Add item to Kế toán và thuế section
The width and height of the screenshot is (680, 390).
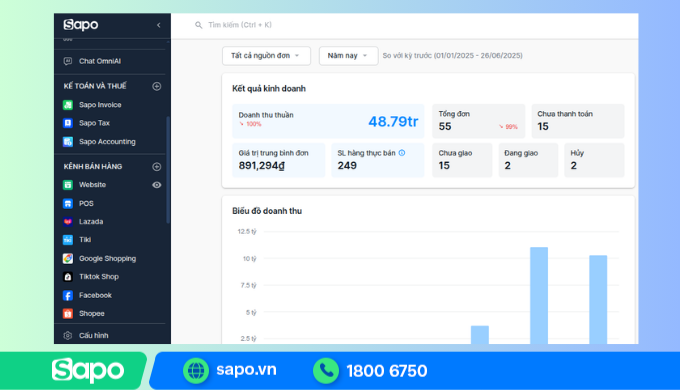coord(157,86)
